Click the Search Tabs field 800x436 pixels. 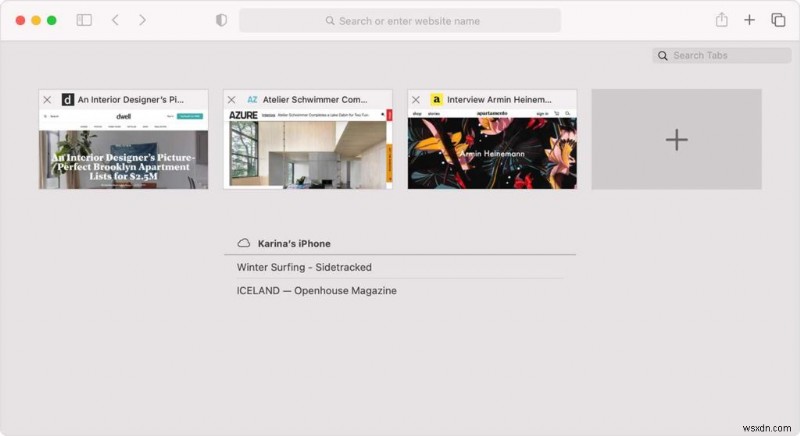[721, 56]
